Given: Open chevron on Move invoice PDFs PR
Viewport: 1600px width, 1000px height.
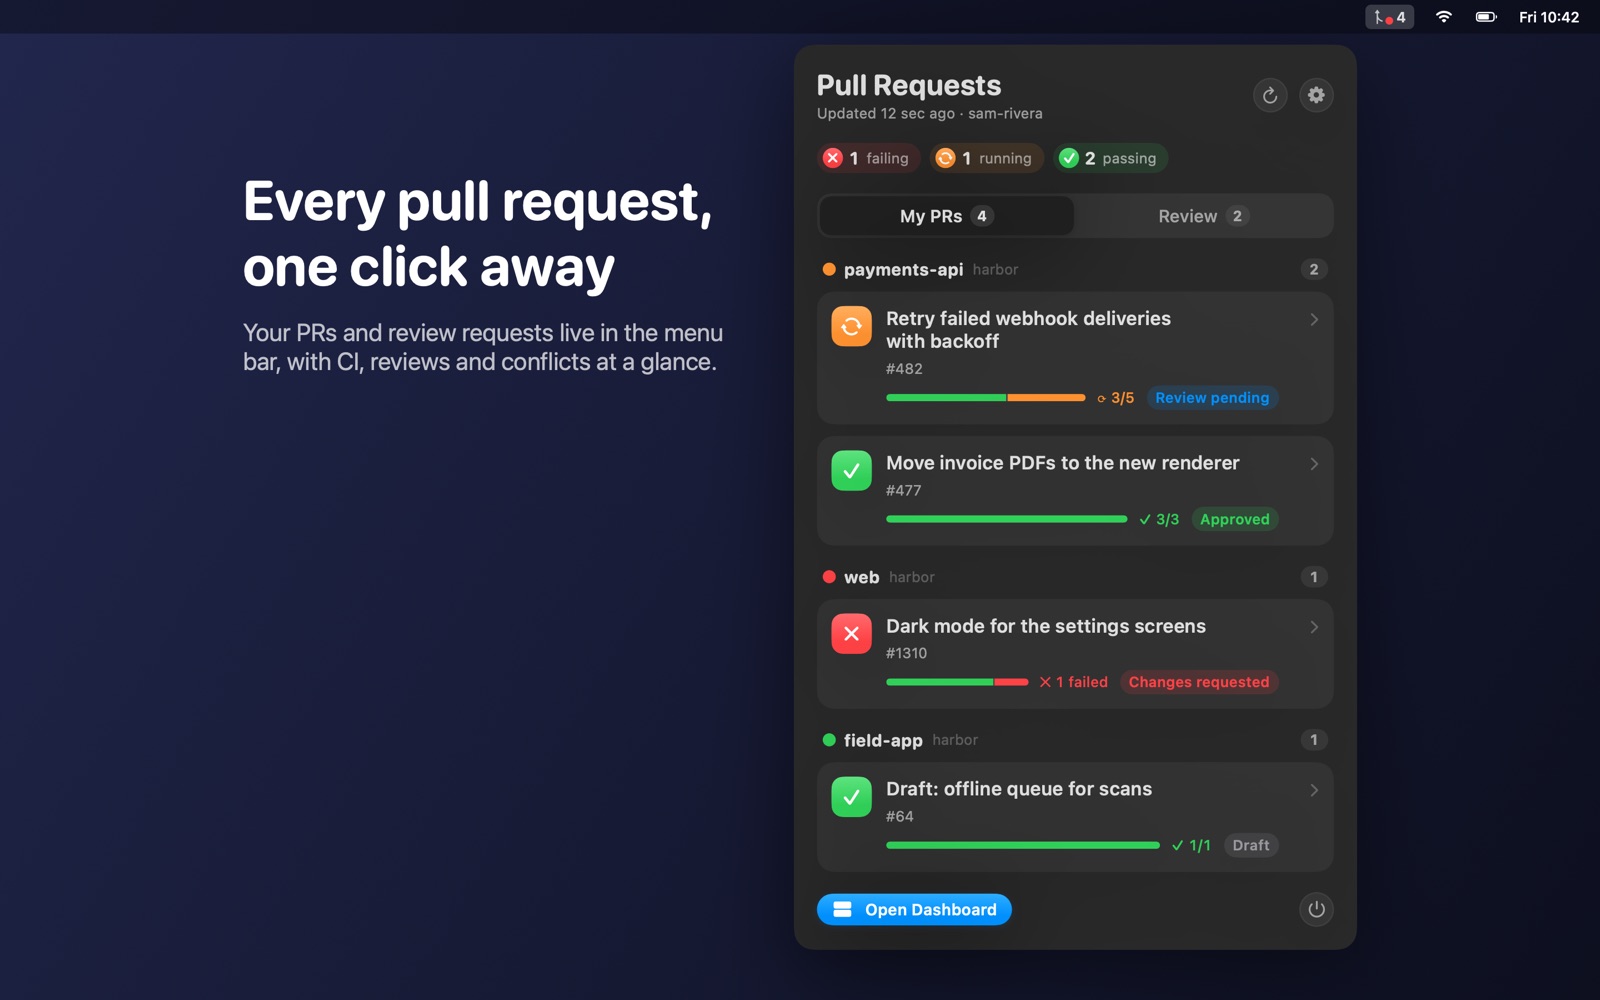Looking at the screenshot, I should [x=1314, y=464].
